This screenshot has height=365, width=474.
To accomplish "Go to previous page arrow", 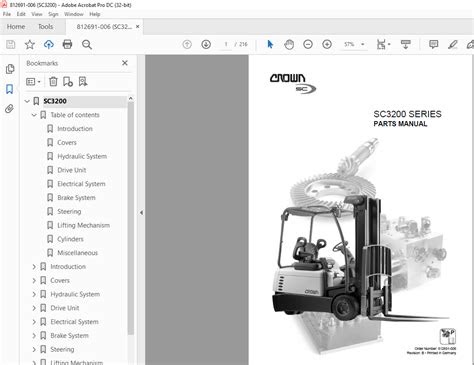I will click(187, 44).
